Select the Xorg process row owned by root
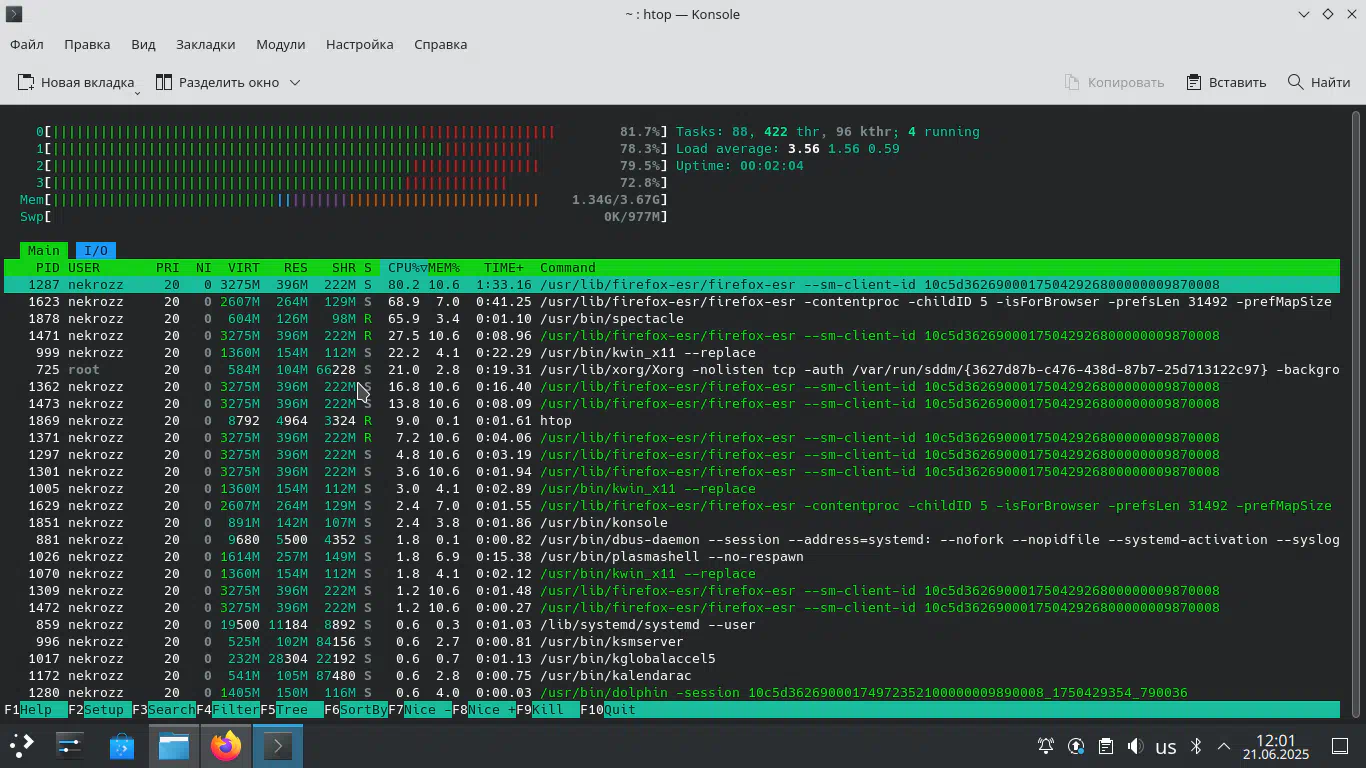This screenshot has width=1366, height=768. (672, 369)
